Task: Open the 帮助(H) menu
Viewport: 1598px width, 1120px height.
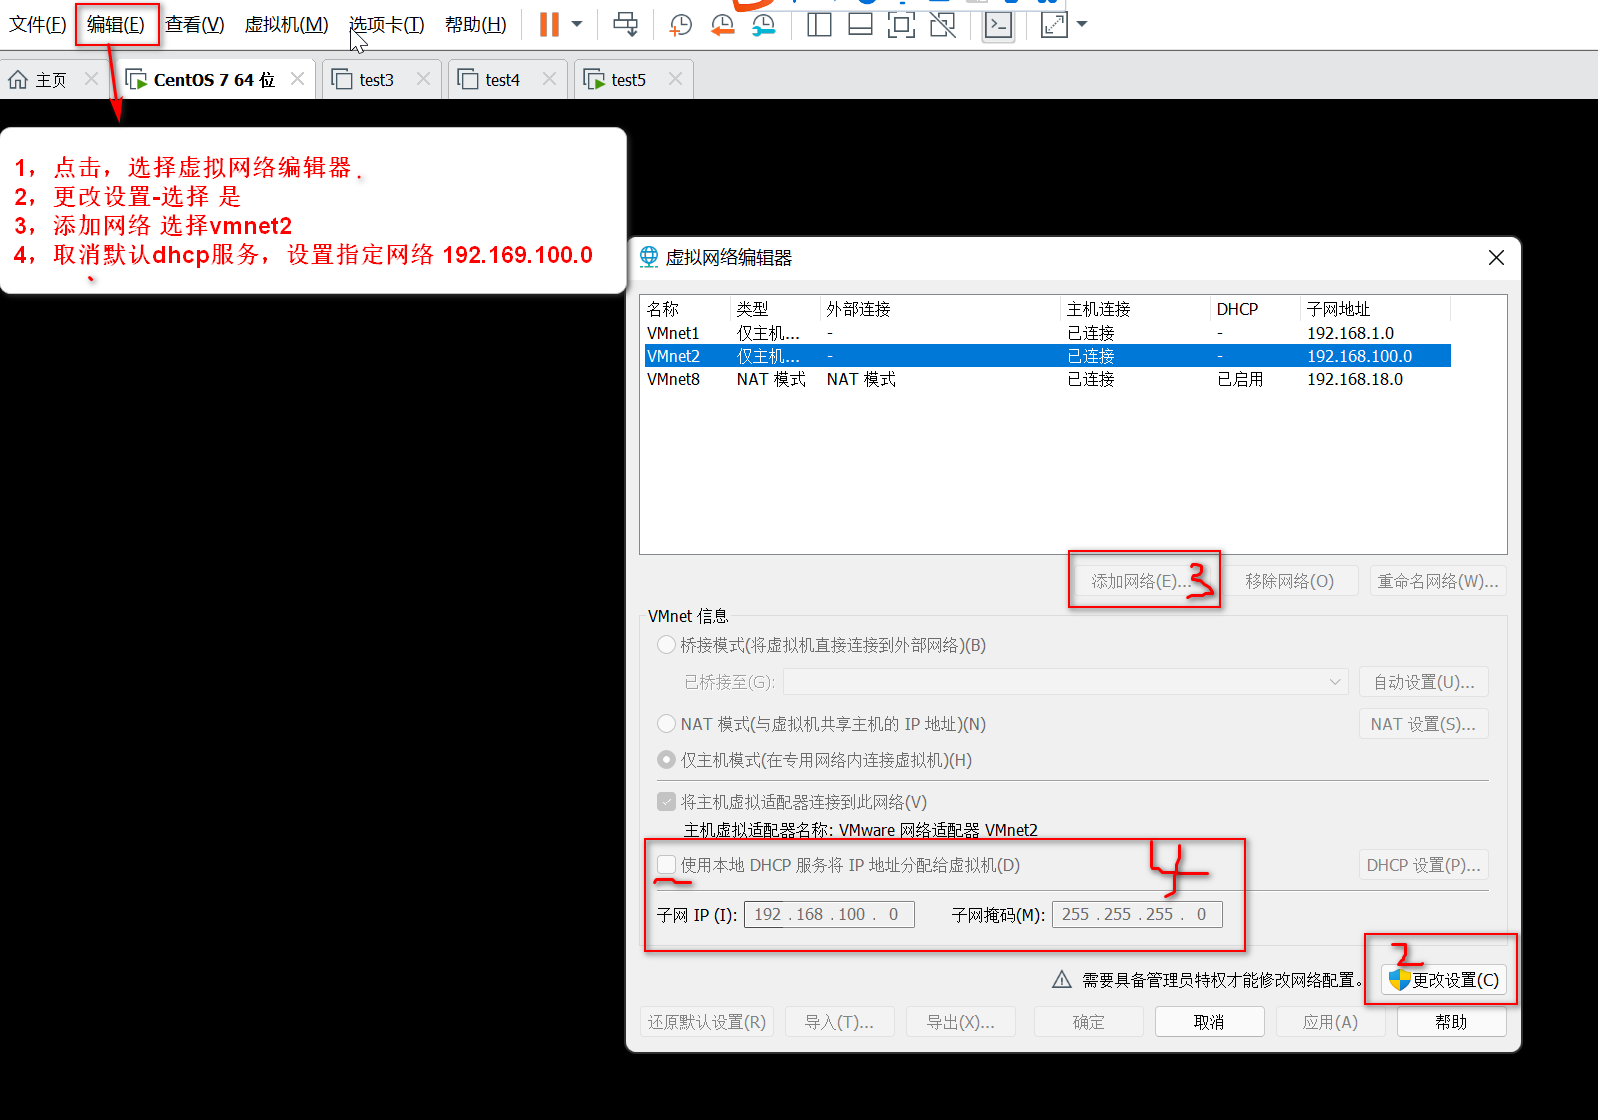Action: (x=476, y=25)
